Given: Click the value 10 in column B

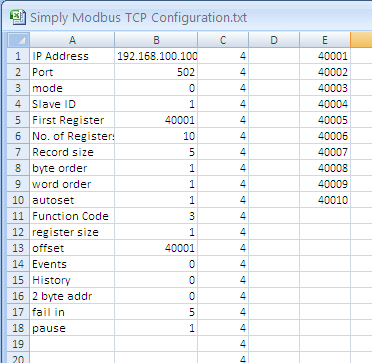Looking at the screenshot, I should pyautogui.click(x=156, y=136).
